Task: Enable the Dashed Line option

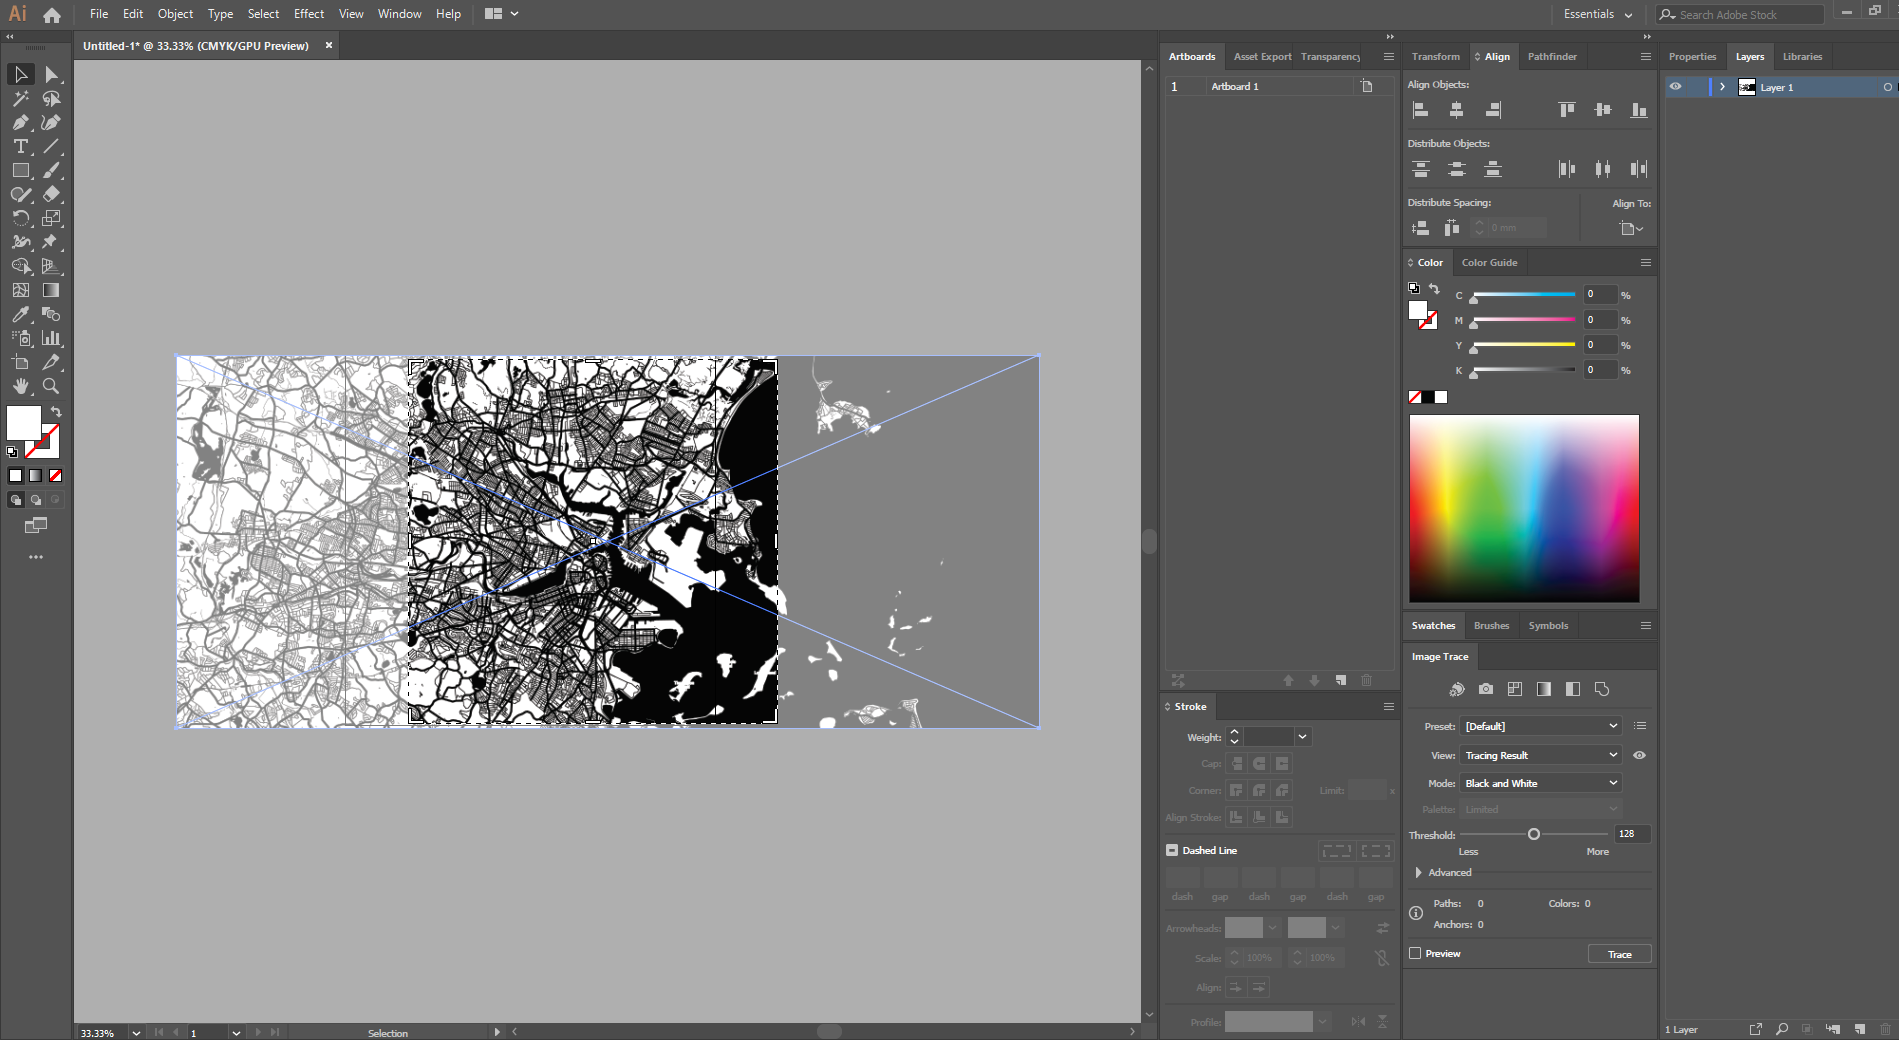Action: (x=1172, y=850)
